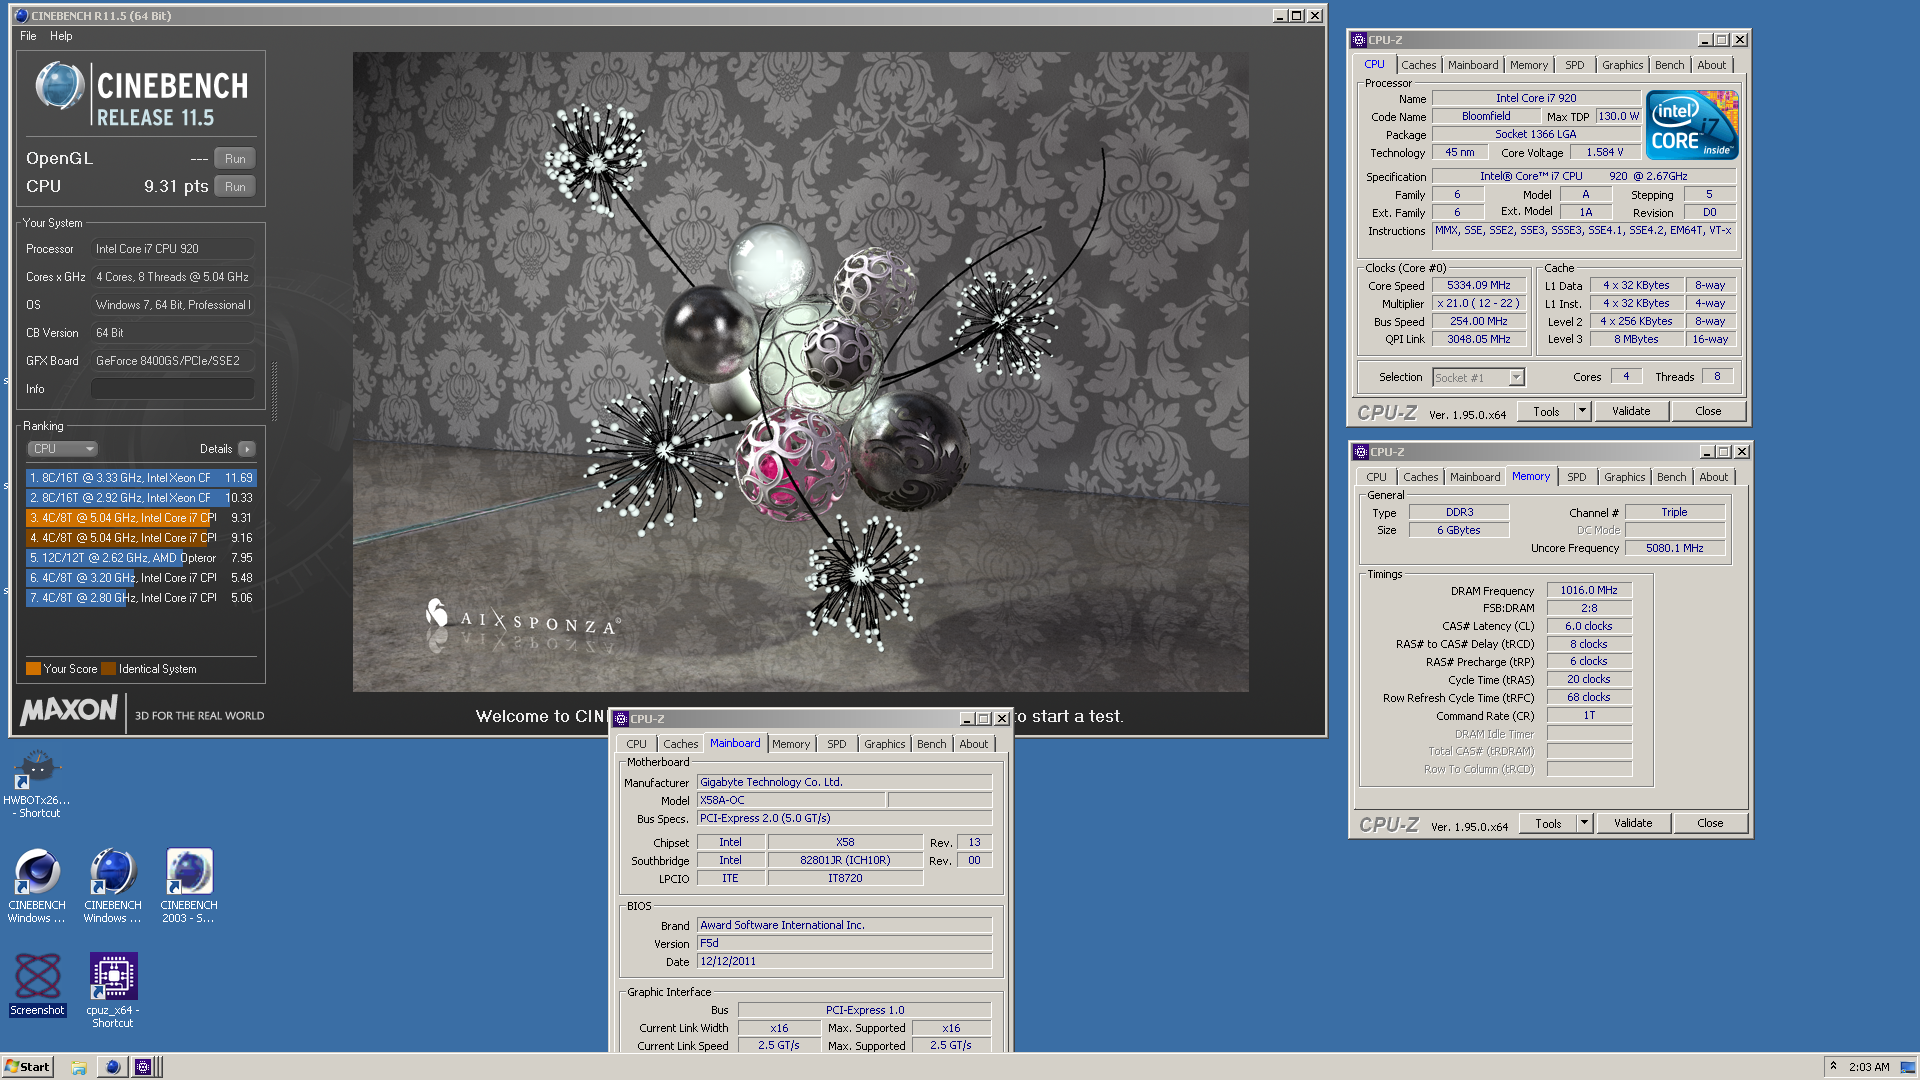Open the ranking Details arrow
Screen dimensions: 1920x1080
[x=247, y=449]
